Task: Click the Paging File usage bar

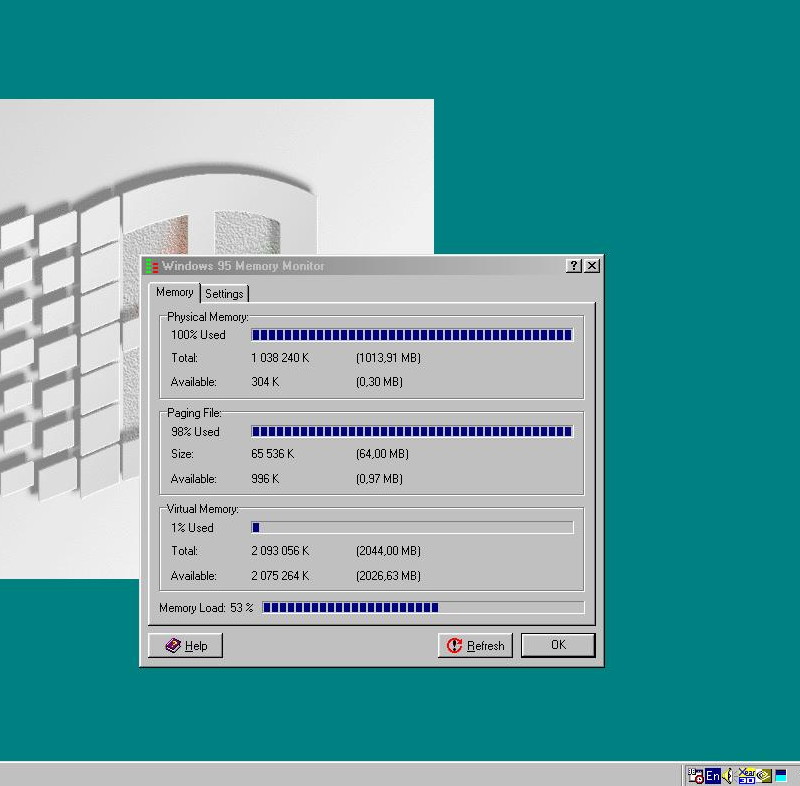Action: tap(411, 432)
